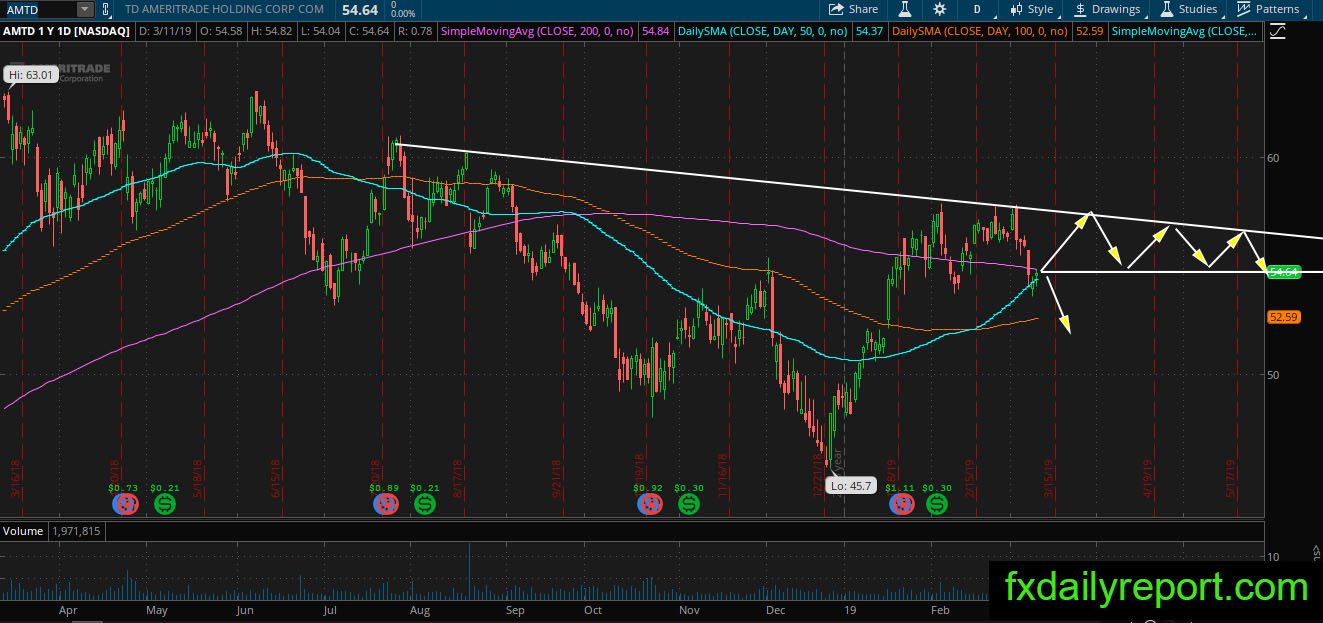Open the Drawings menu
The image size is (1323, 623).
[1107, 9]
